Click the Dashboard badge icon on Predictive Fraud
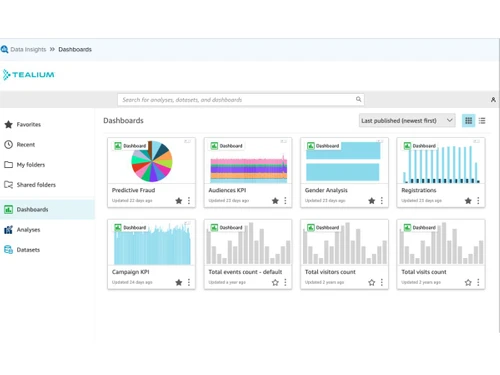Viewport: 500px width, 375px height. (x=118, y=146)
